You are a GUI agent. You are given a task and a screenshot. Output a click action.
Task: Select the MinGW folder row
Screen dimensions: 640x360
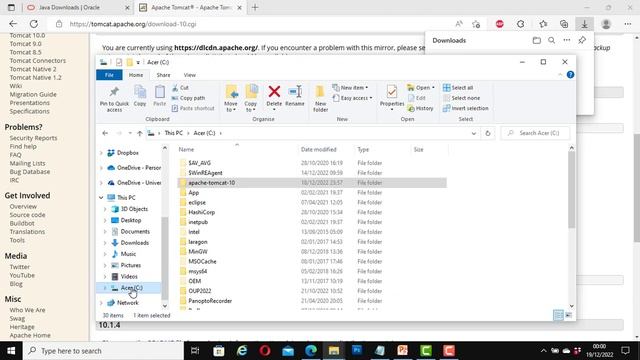[312, 252]
